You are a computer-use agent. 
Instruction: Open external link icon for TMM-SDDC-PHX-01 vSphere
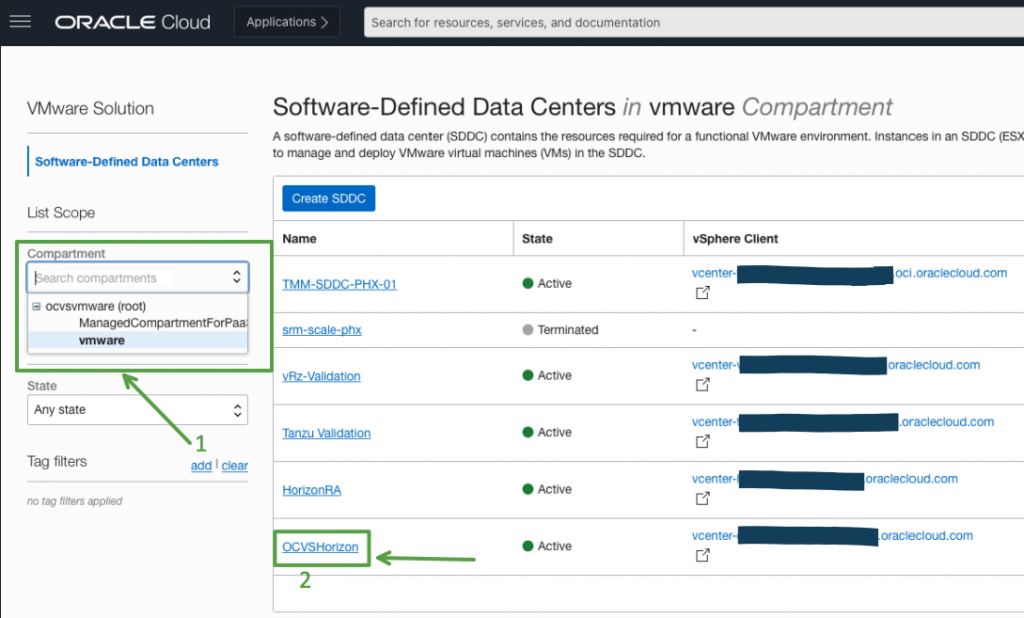coord(702,294)
